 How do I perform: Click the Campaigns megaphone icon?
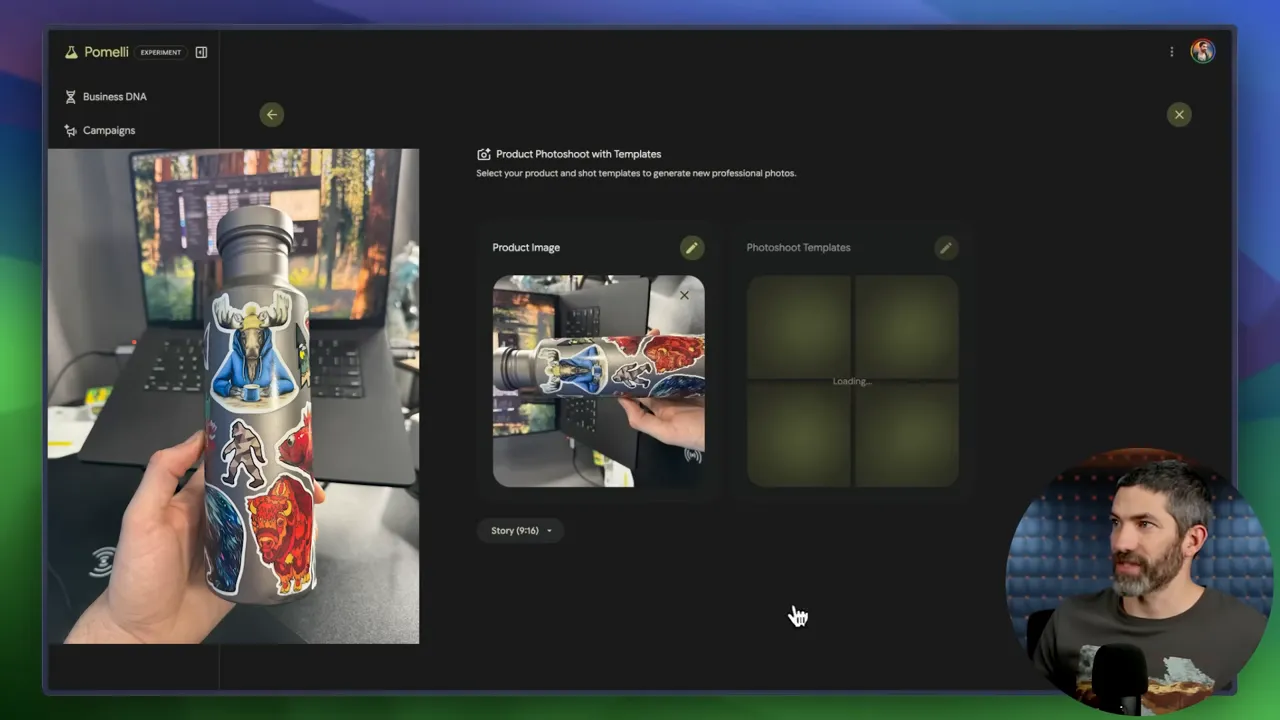[70, 131]
